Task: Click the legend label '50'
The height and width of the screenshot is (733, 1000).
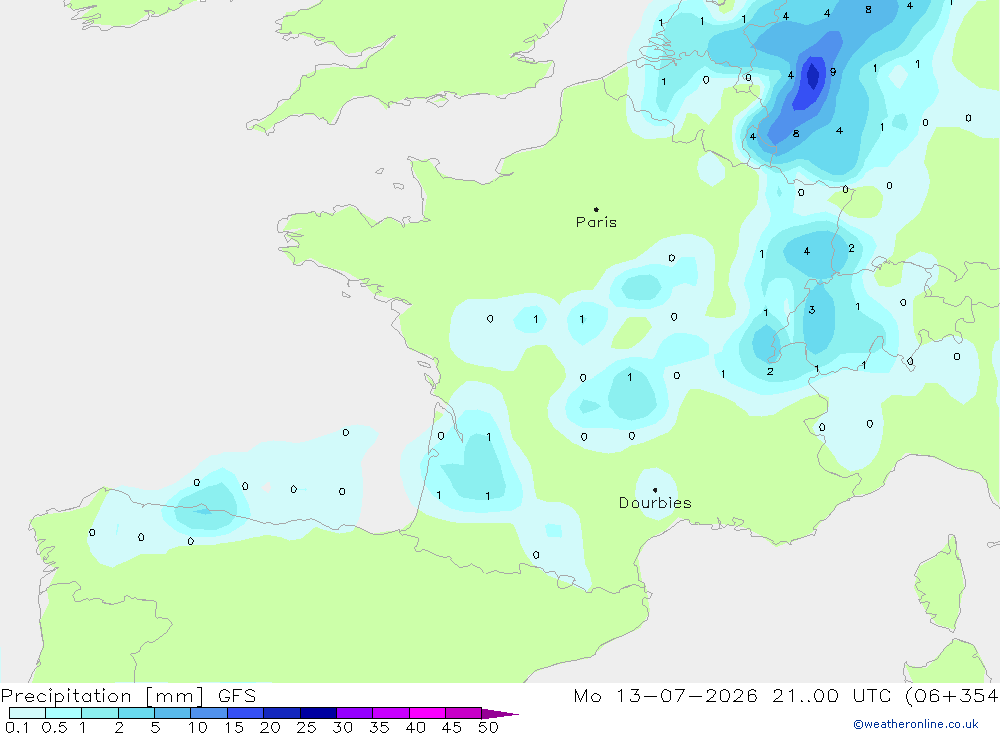Action: point(488,727)
